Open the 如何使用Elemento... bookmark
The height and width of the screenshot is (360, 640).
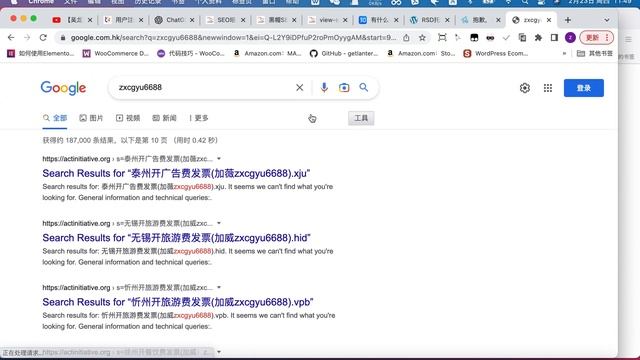41,53
